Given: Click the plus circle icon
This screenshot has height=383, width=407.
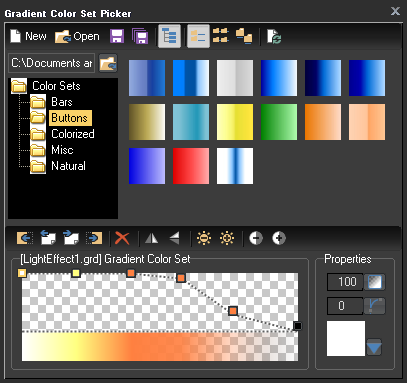Looking at the screenshot, I should [279, 238].
